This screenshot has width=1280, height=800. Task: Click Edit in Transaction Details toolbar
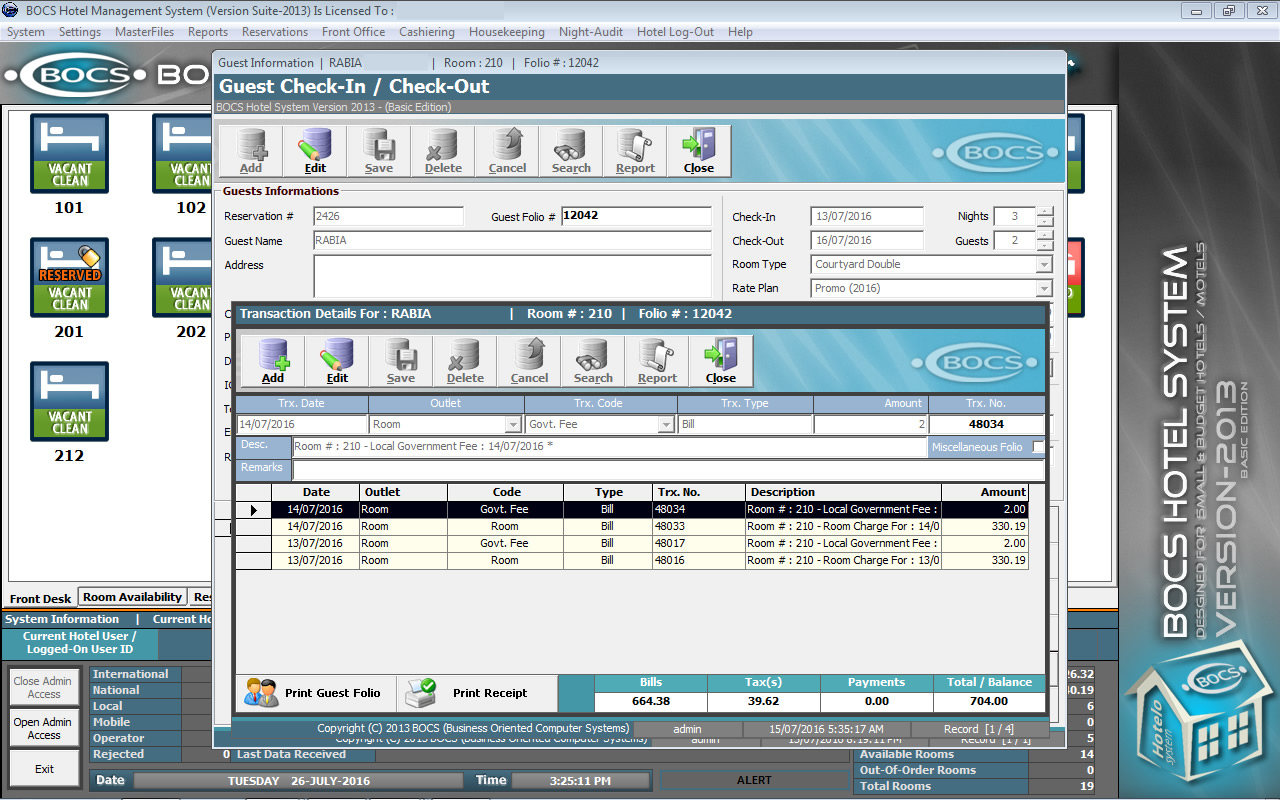[337, 361]
